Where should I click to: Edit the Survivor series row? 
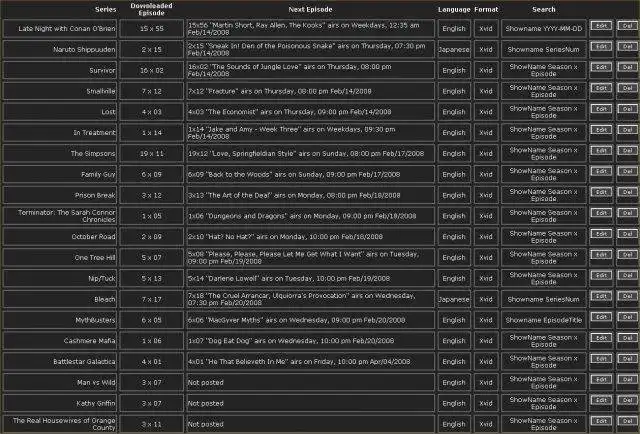tap(601, 67)
